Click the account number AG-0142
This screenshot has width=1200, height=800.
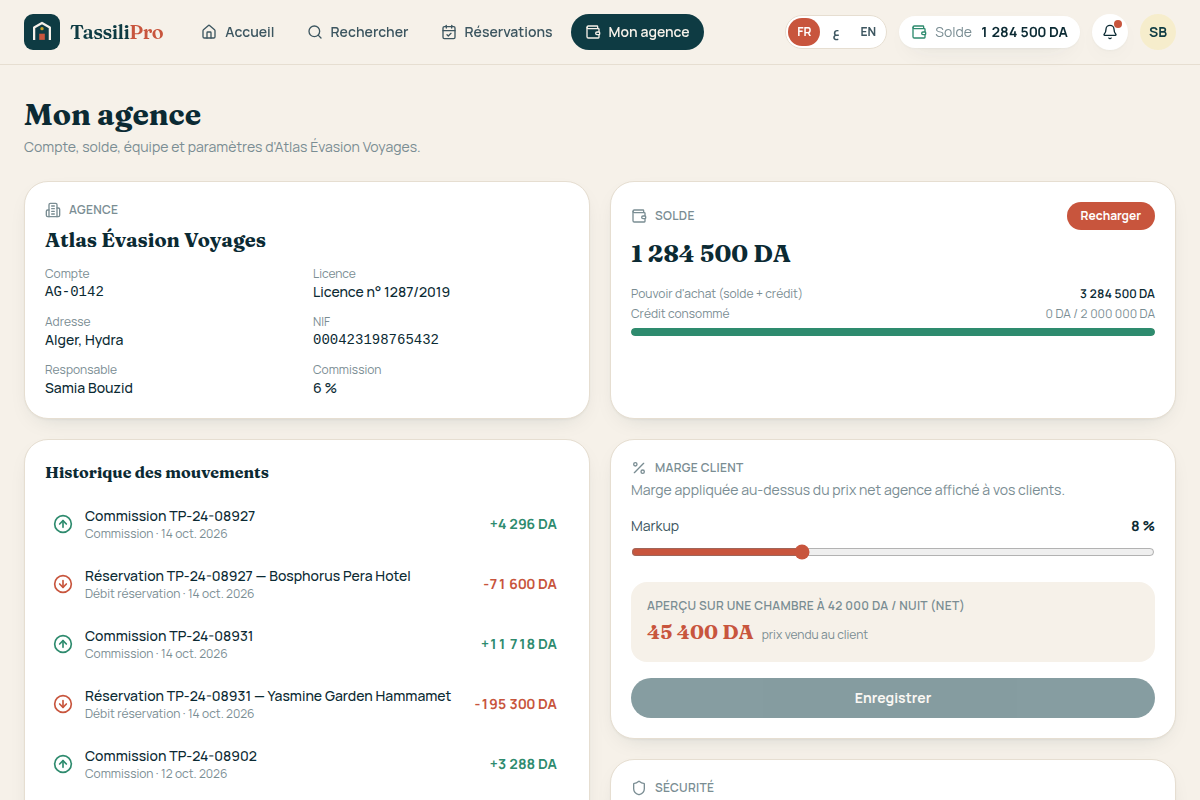pyautogui.click(x=74, y=292)
